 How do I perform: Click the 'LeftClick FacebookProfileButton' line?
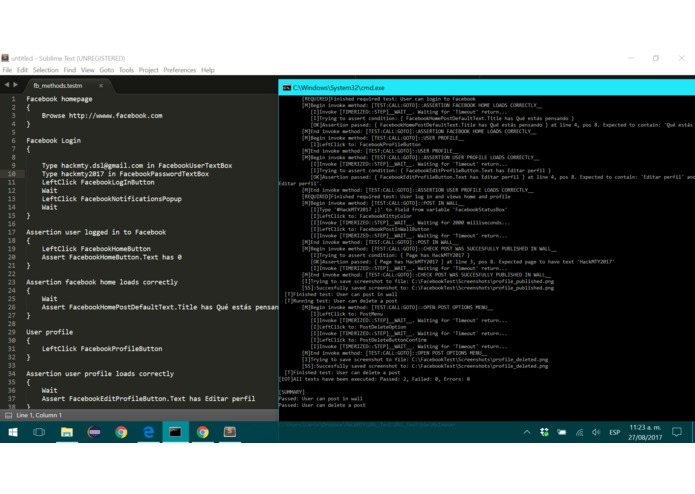102,349
